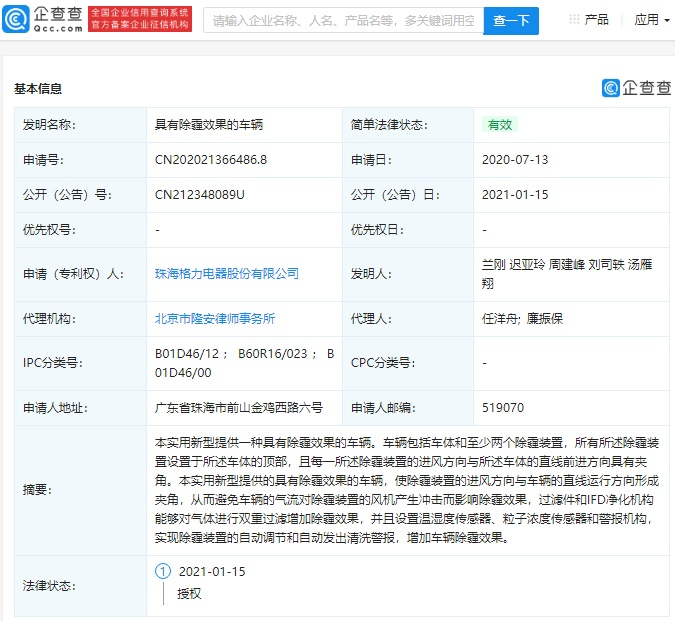Click the grid icon beside 产品
Viewport: 675px width, 621px height.
[574, 20]
